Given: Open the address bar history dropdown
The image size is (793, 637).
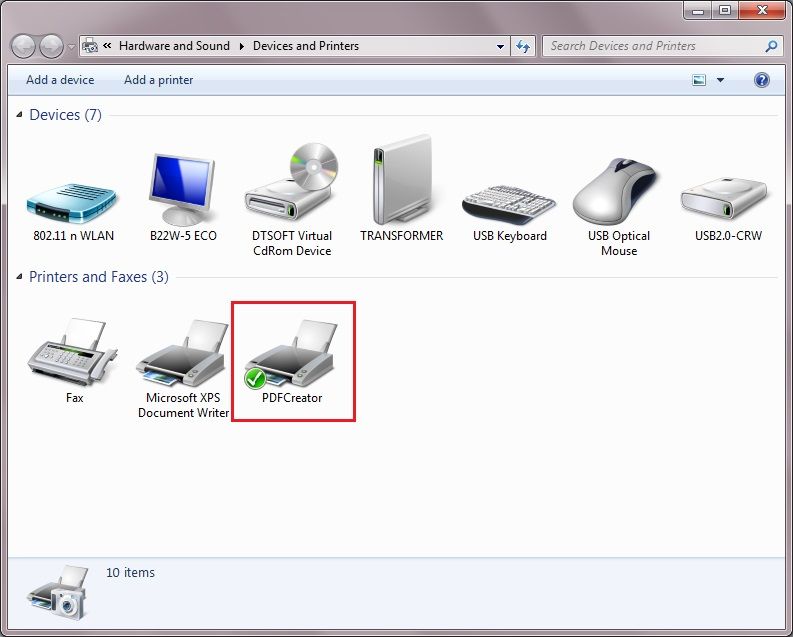Looking at the screenshot, I should [501, 46].
